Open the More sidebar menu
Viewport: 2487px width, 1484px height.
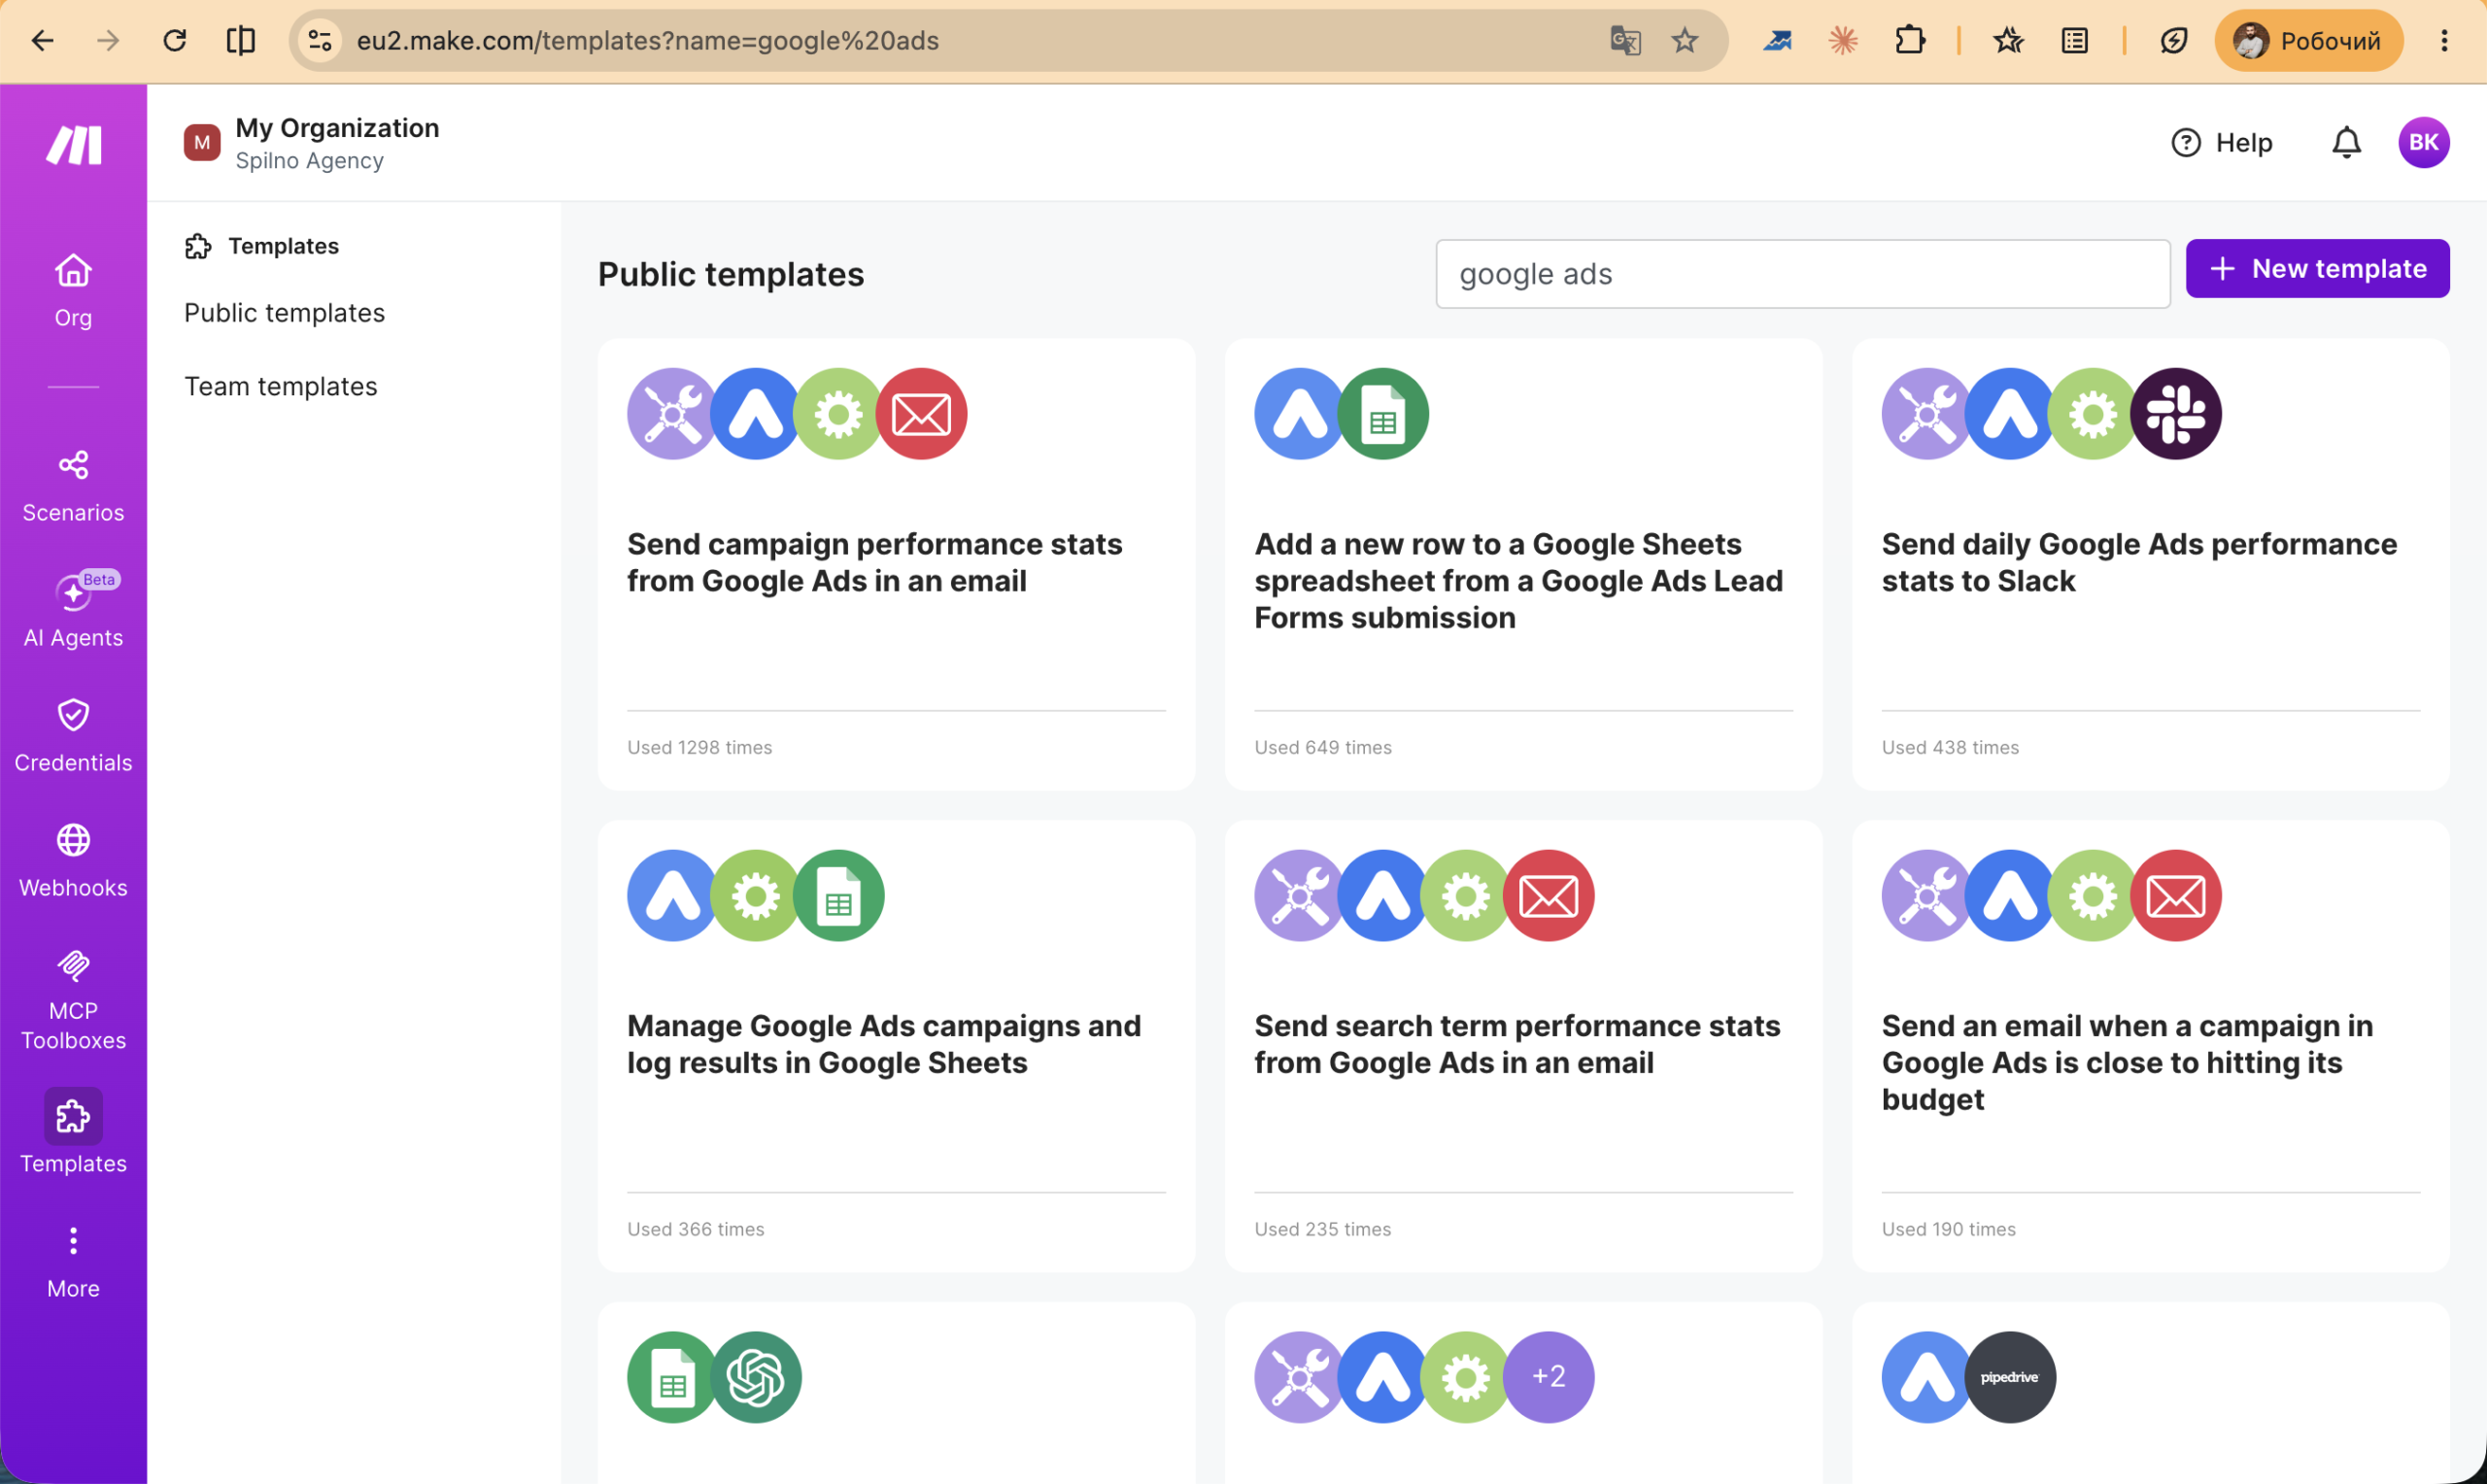coord(73,1262)
